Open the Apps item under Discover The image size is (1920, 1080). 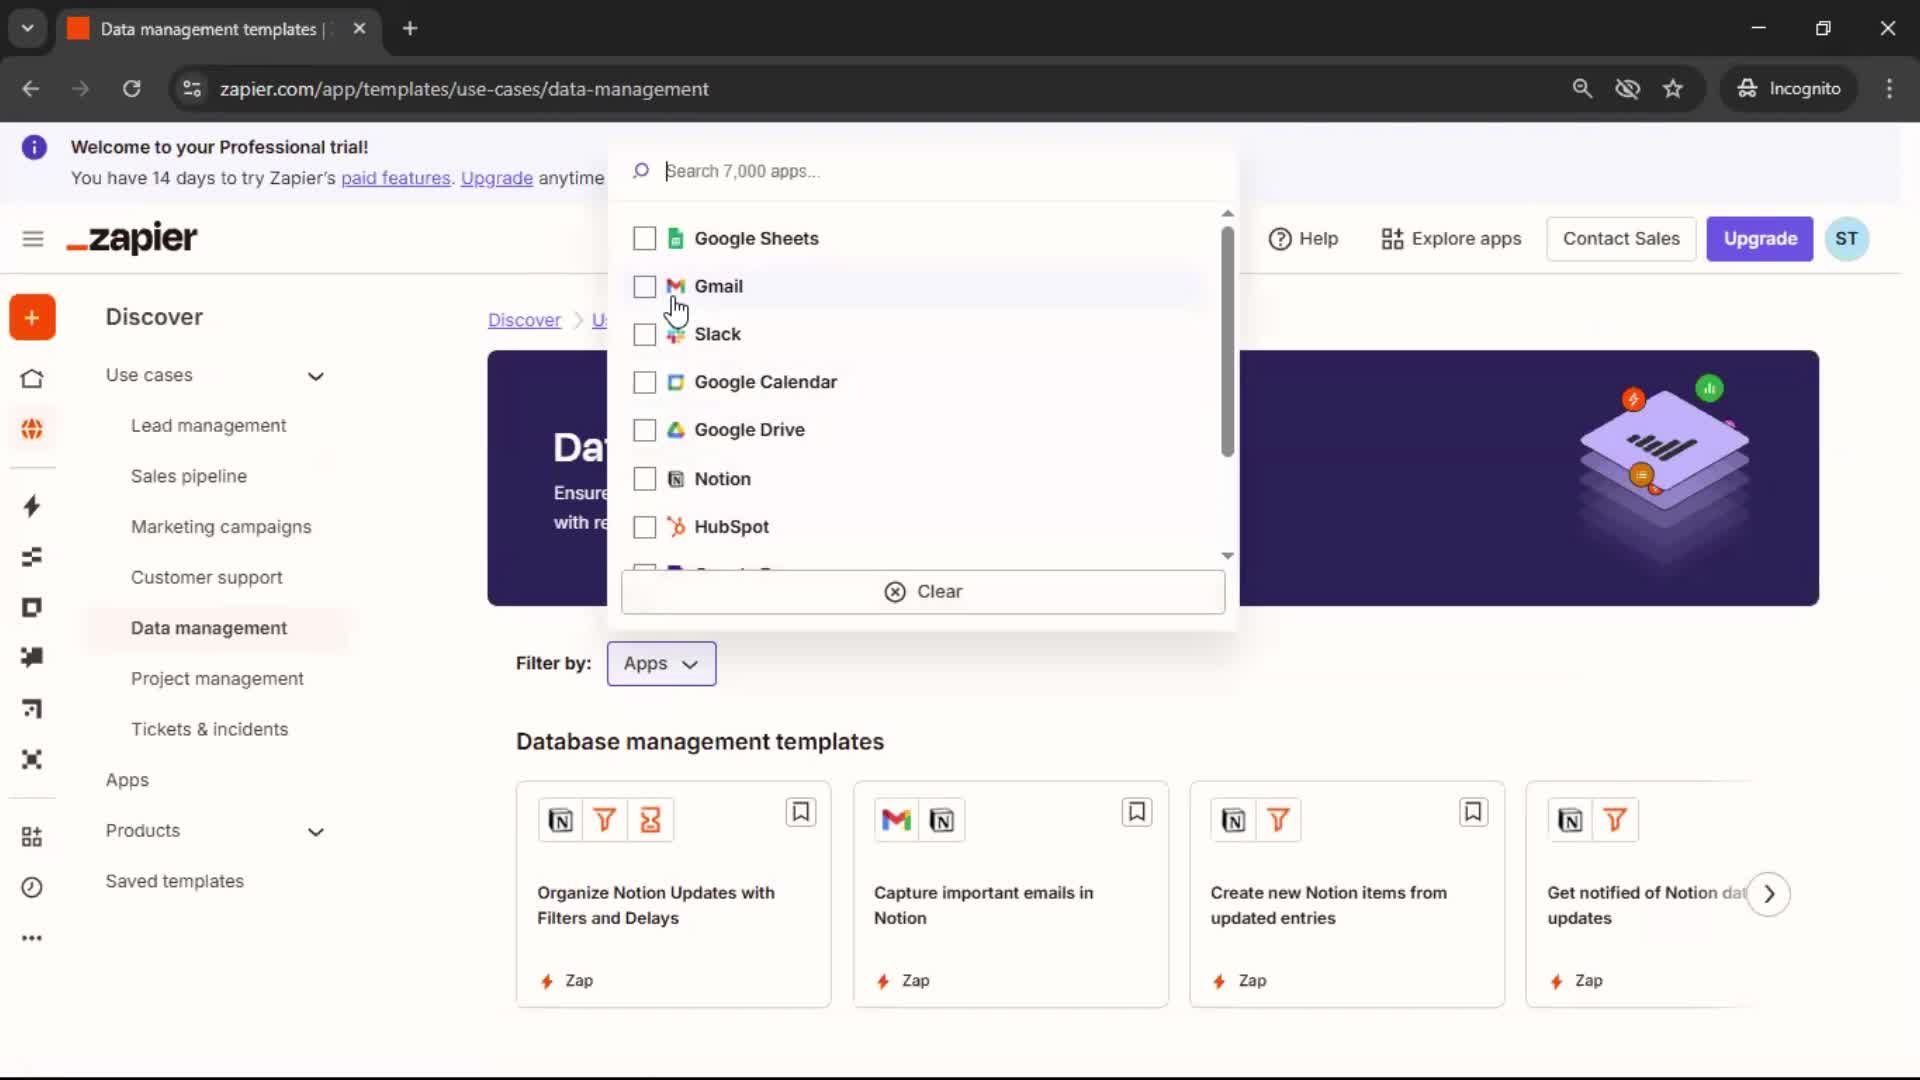(x=127, y=781)
